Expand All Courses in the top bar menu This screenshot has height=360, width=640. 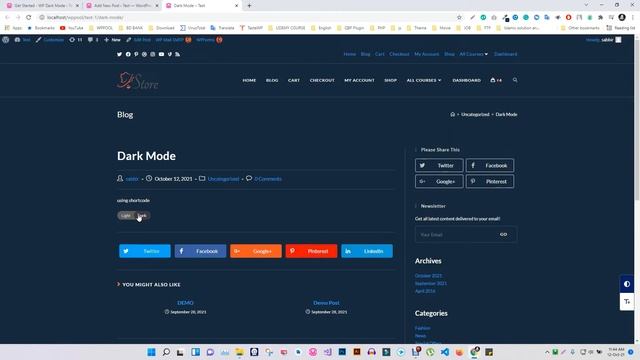point(473,54)
